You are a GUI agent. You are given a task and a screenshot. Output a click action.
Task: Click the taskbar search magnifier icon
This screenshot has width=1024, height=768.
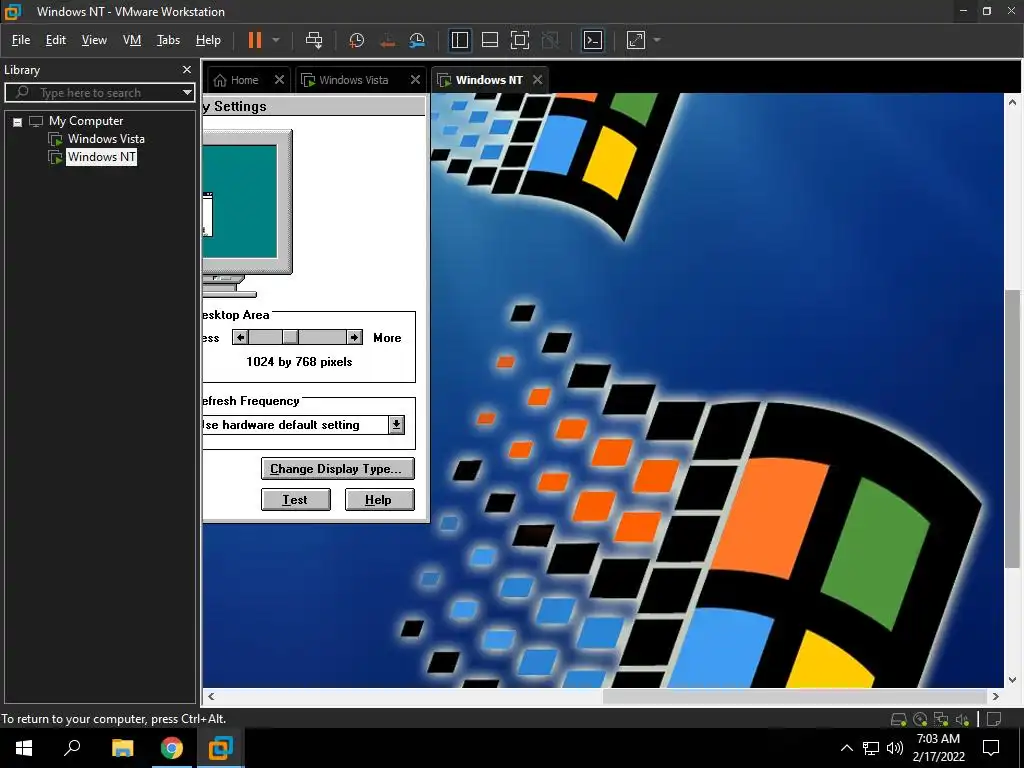(x=72, y=748)
